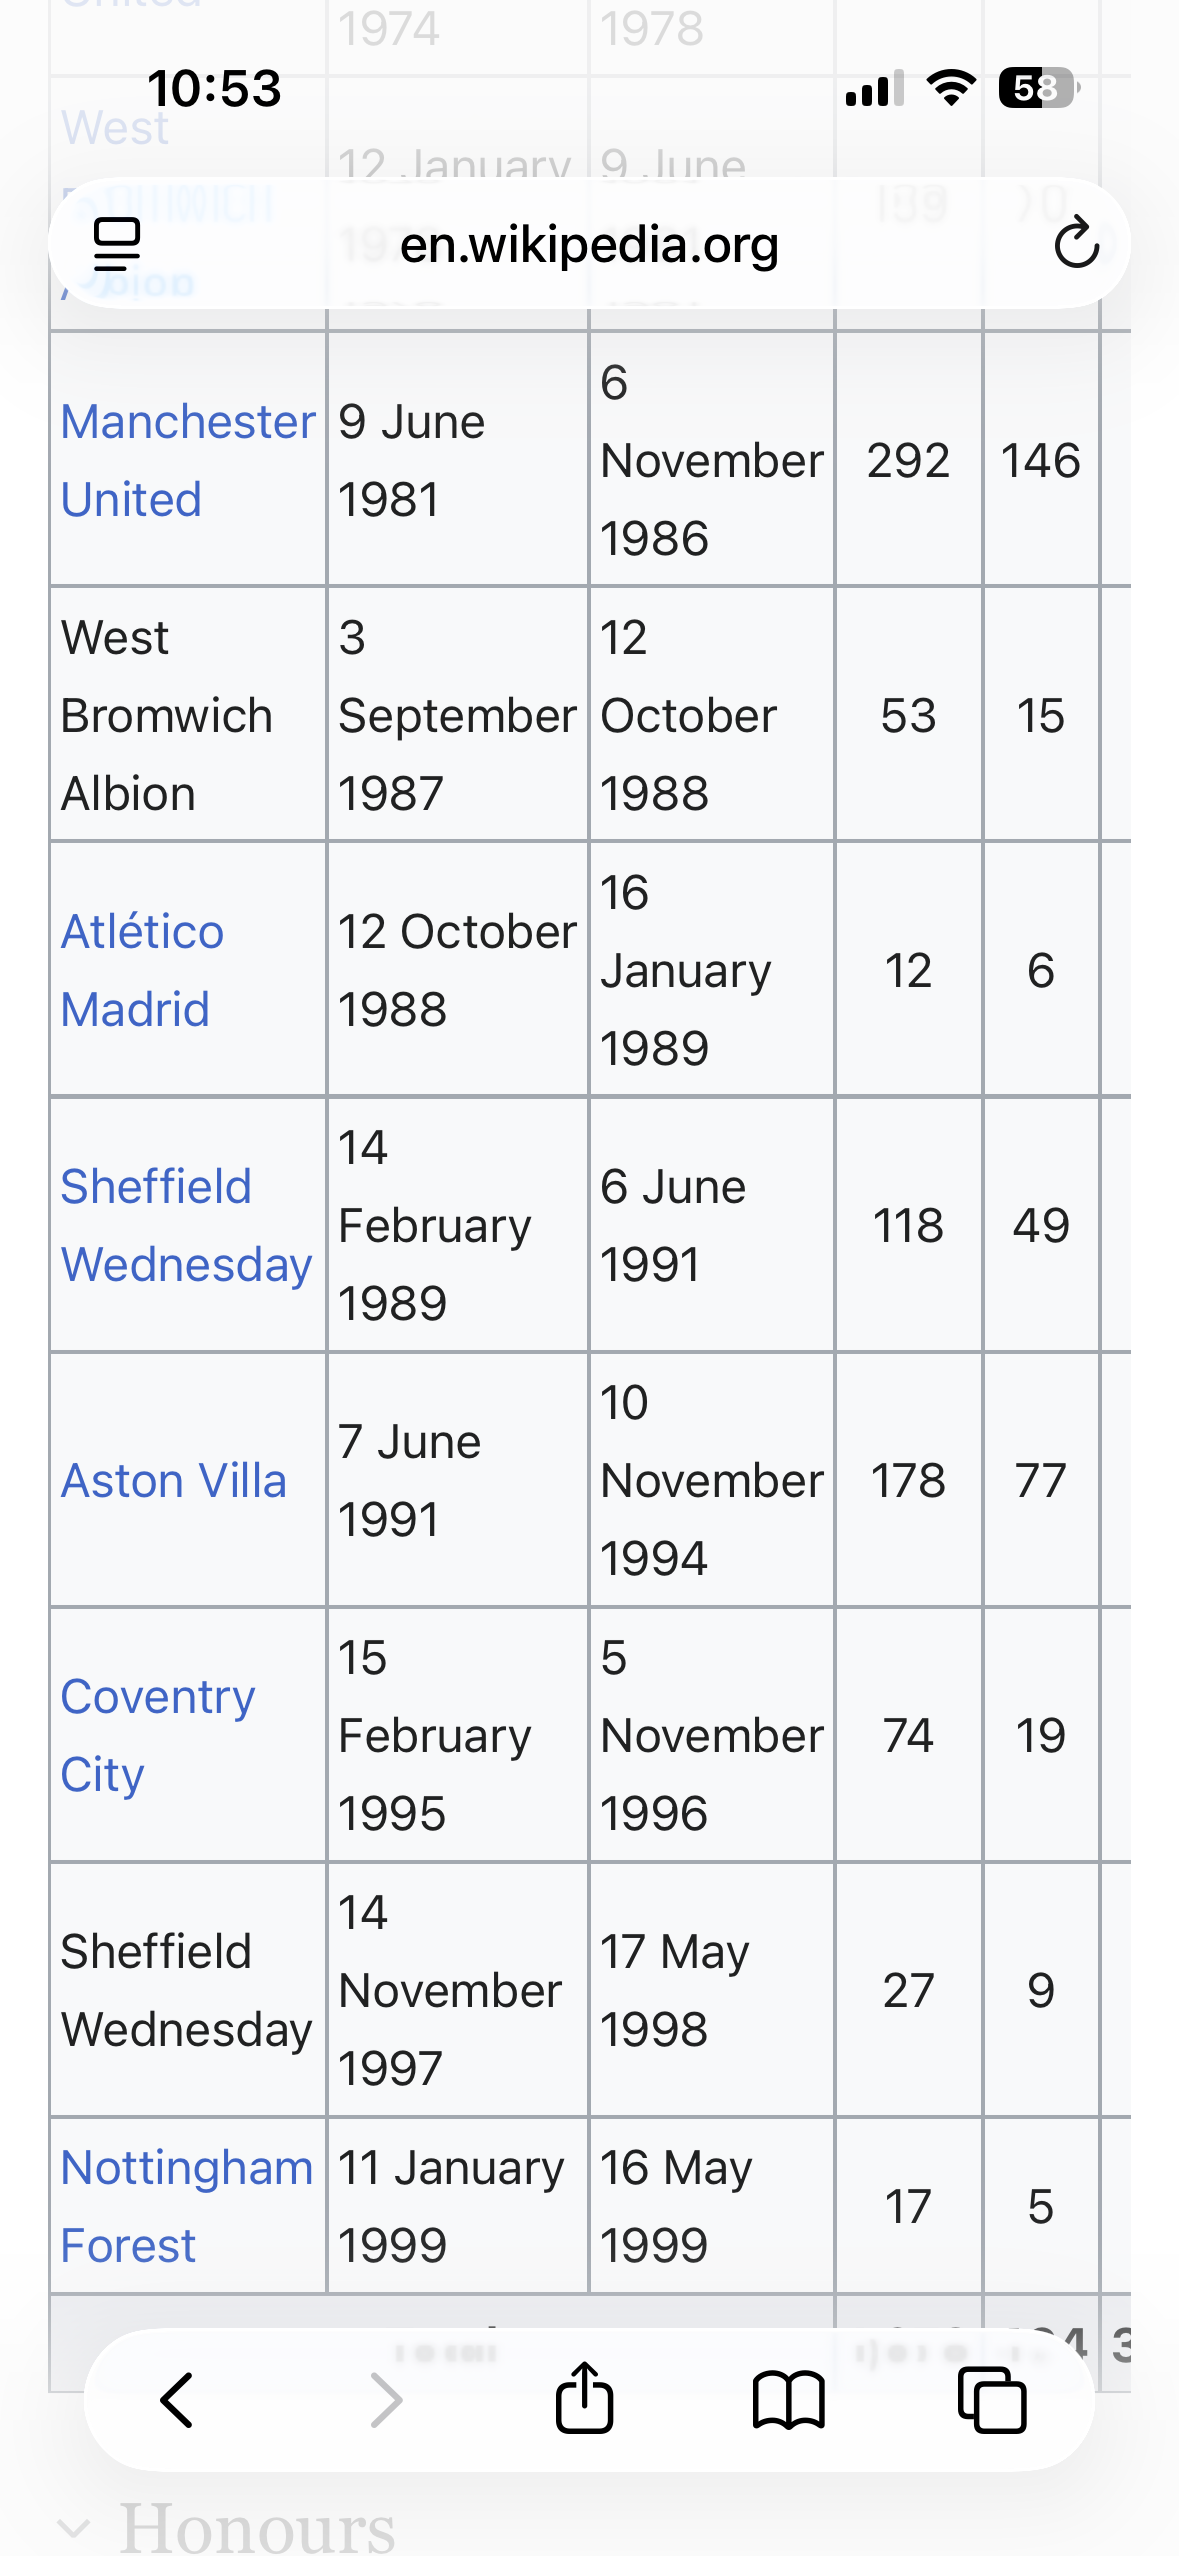1179x2556 pixels.
Task: Tap the 292 games cell
Action: 908,460
